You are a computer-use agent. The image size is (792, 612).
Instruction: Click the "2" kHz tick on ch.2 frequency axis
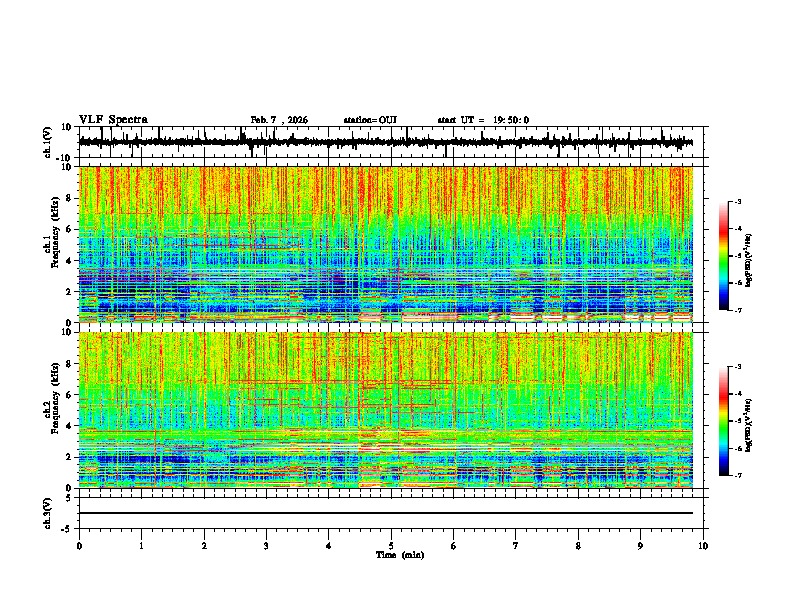pos(70,457)
